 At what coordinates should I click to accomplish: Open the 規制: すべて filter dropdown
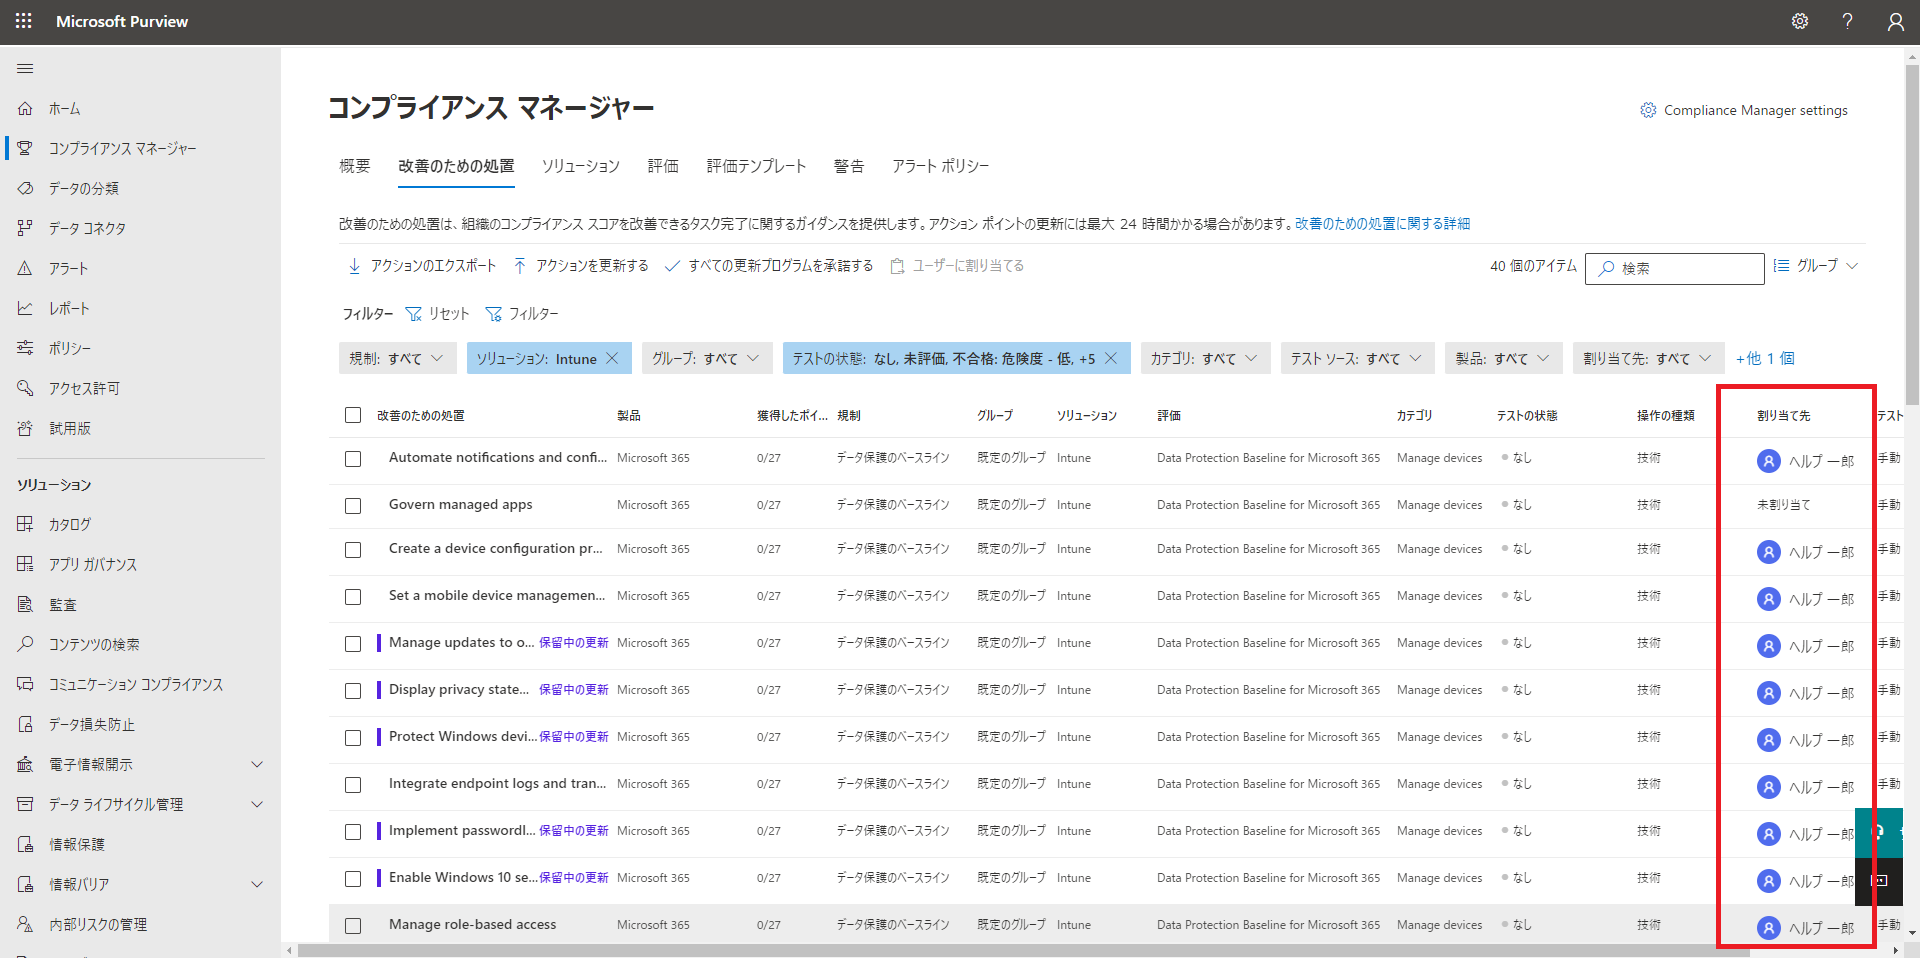coord(398,358)
